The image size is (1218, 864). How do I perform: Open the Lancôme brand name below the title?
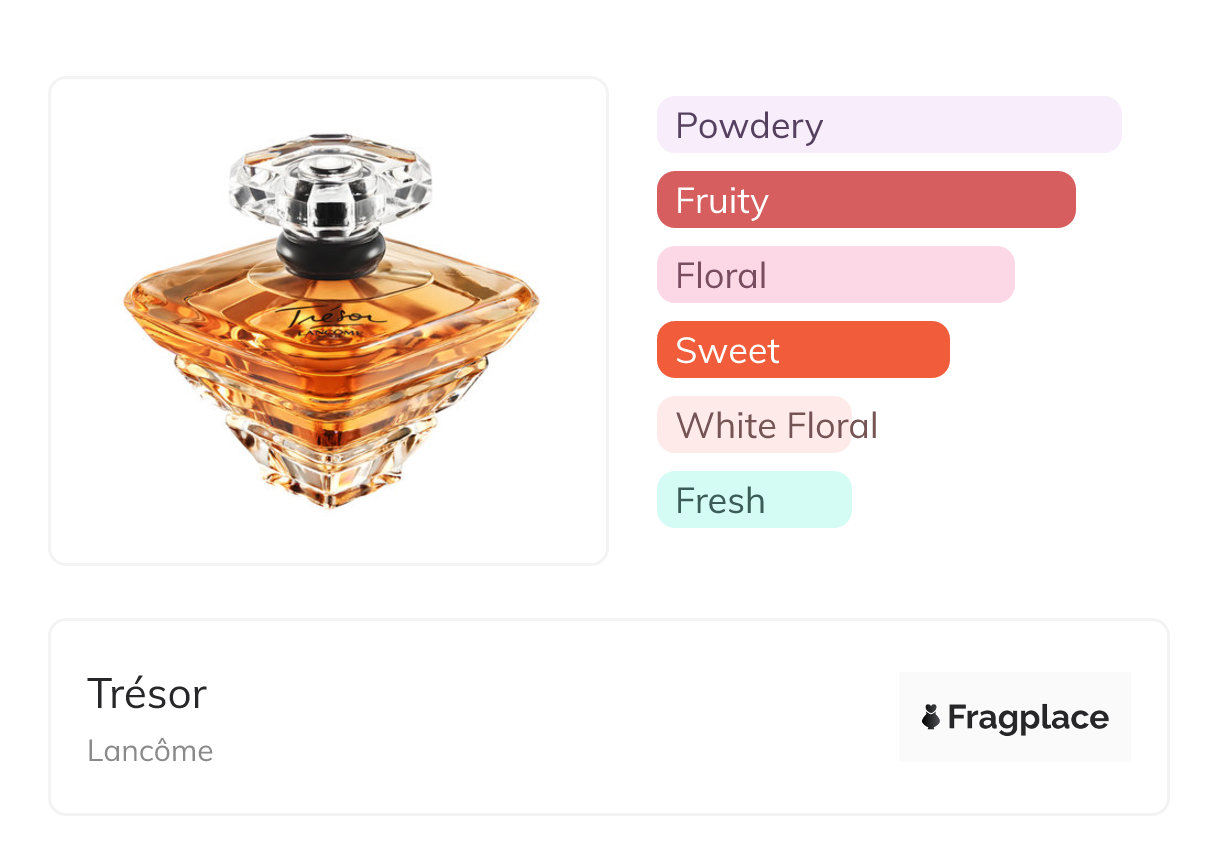[x=150, y=751]
